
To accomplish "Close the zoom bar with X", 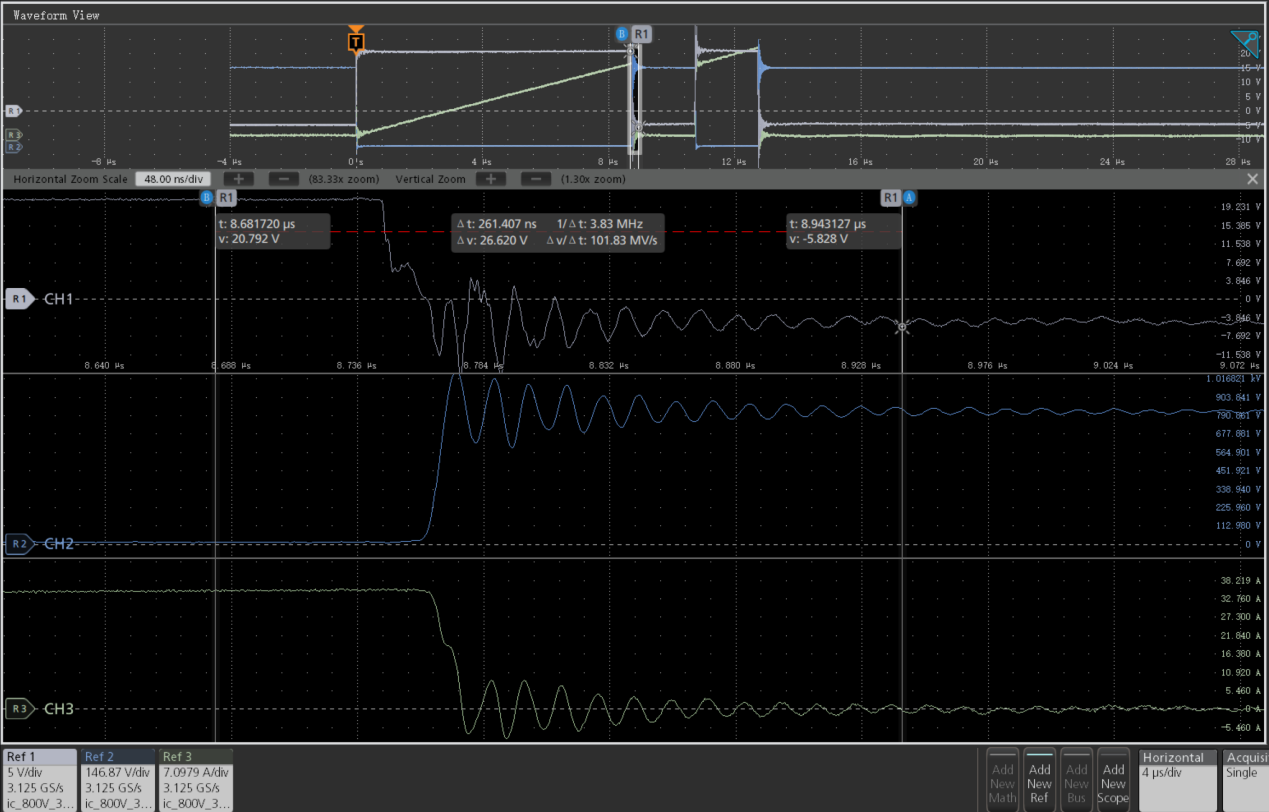I will tap(1252, 179).
